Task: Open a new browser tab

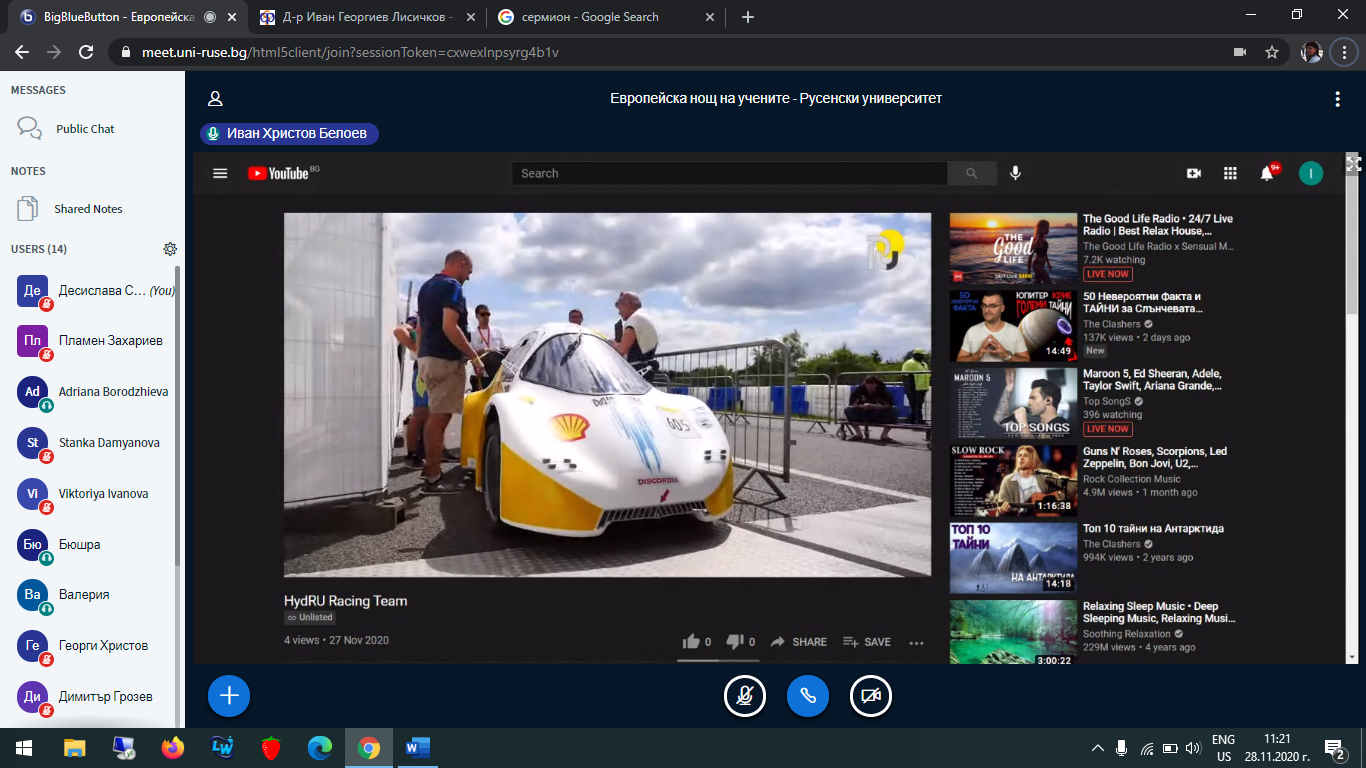Action: tap(748, 17)
